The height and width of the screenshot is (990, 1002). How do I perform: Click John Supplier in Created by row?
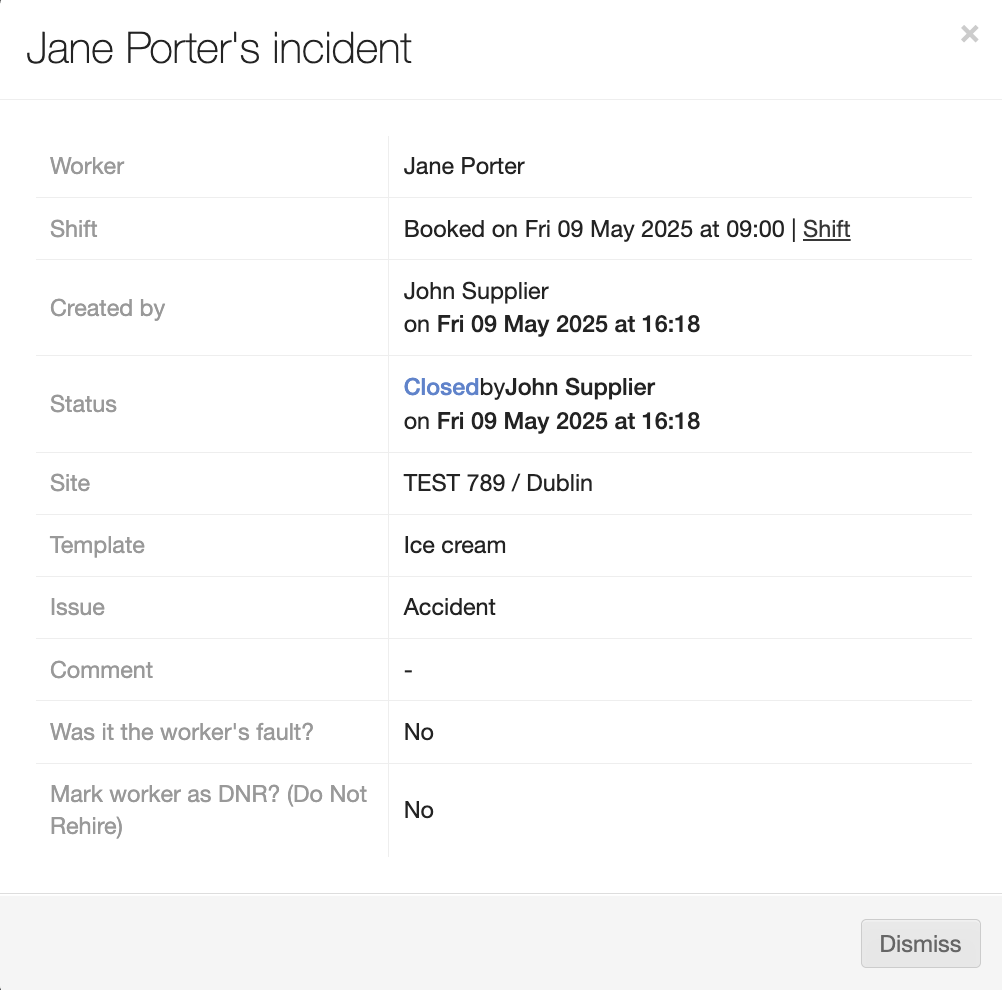tap(476, 291)
